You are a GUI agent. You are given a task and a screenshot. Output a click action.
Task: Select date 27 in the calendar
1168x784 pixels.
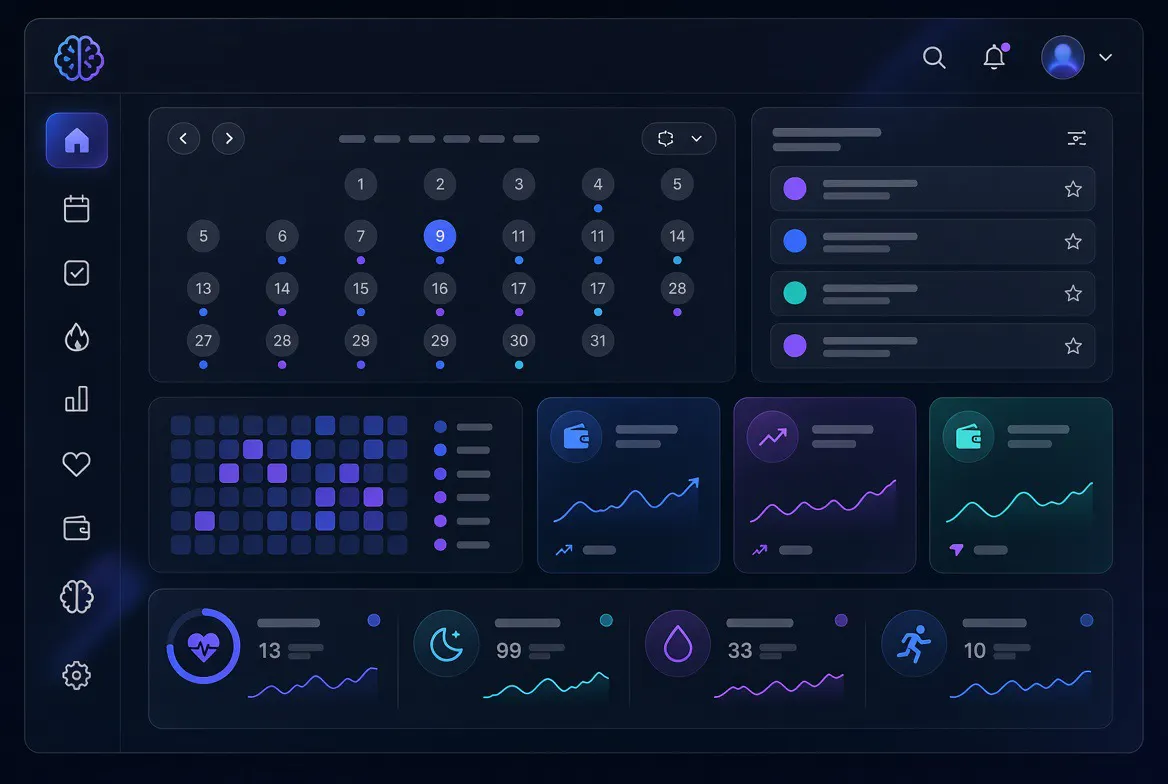(x=203, y=341)
